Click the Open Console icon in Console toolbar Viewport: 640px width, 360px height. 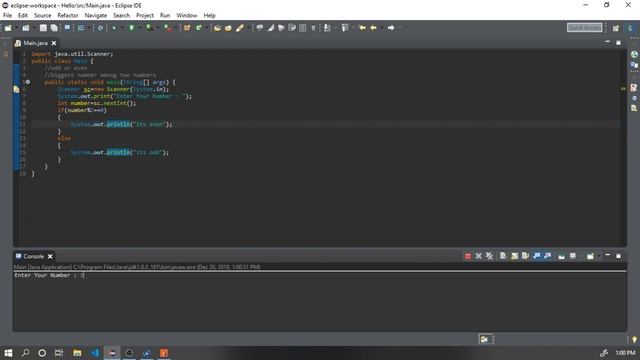tap(590, 256)
